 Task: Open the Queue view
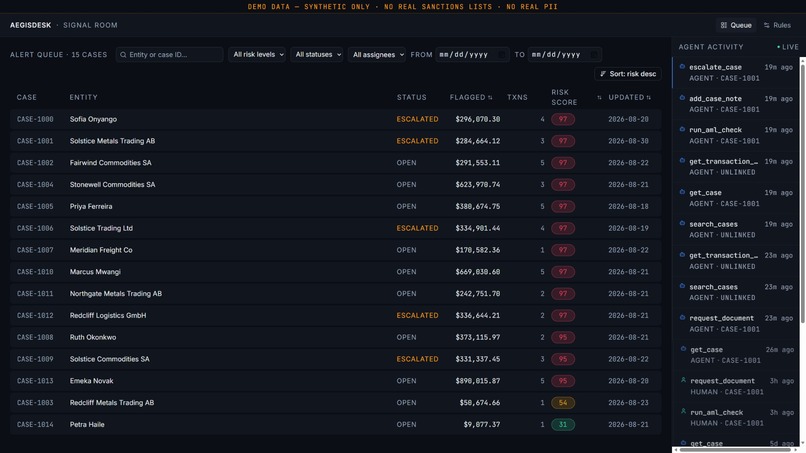736,25
